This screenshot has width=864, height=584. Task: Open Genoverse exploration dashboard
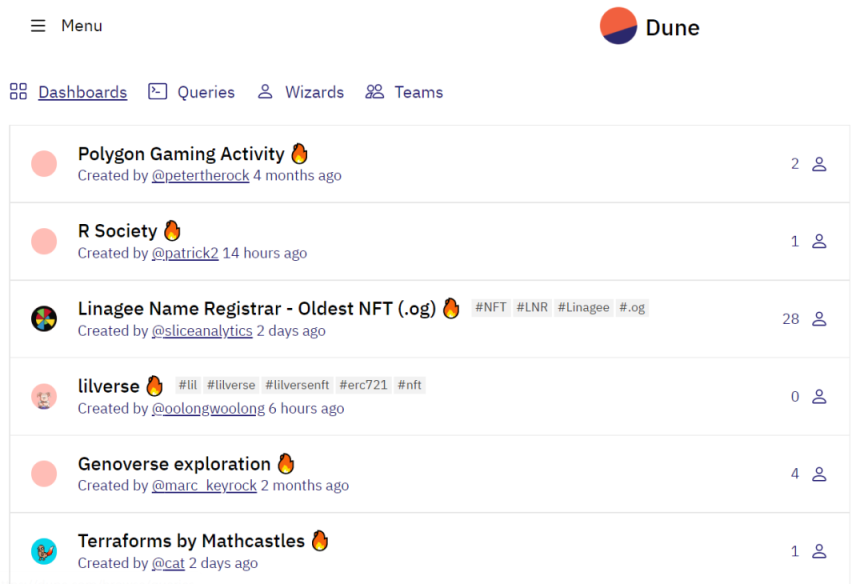(174, 464)
